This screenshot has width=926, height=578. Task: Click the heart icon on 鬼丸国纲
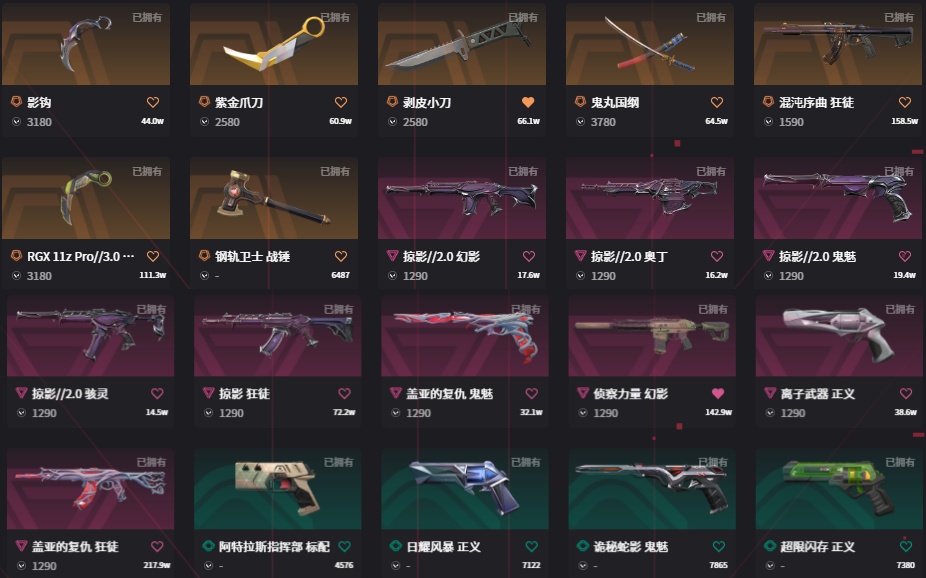click(717, 103)
